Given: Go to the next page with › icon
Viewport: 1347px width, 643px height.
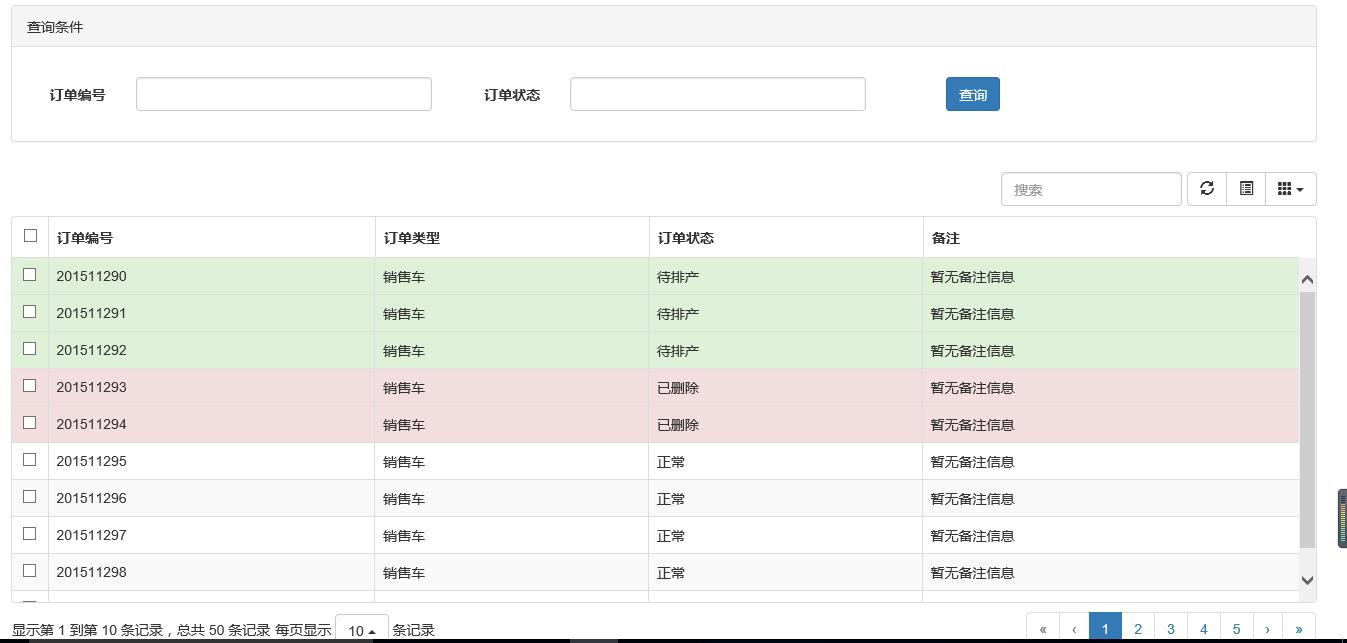Looking at the screenshot, I should (x=1267, y=628).
